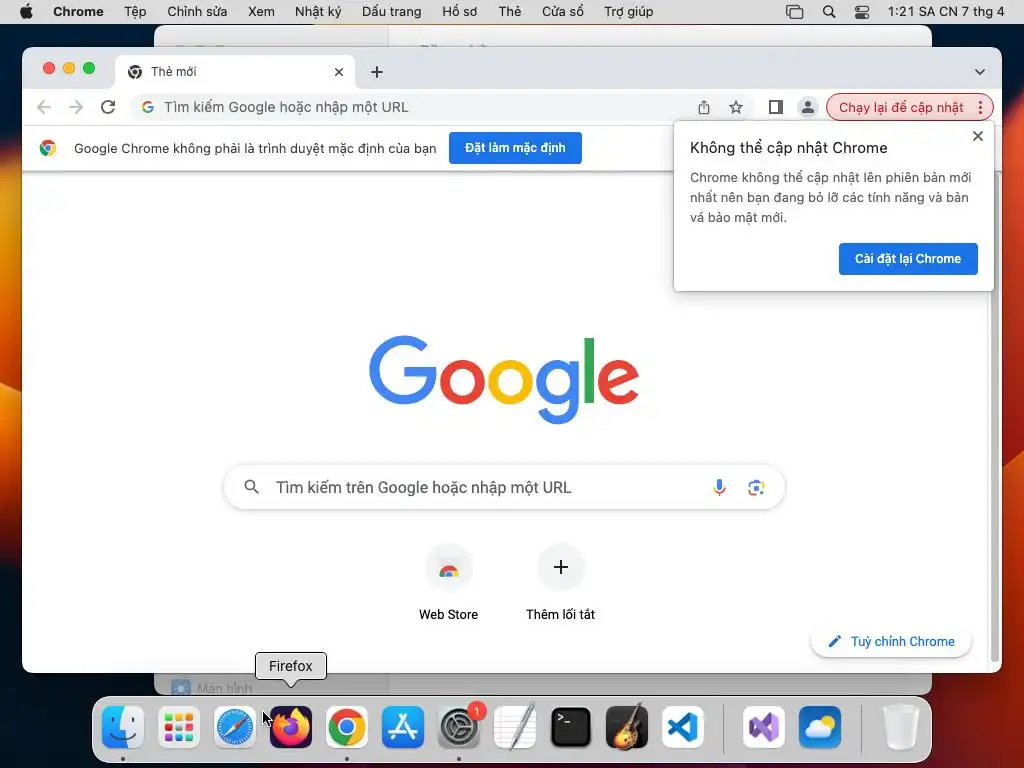Open Terminal from the Dock
The height and width of the screenshot is (768, 1024).
pyautogui.click(x=571, y=727)
